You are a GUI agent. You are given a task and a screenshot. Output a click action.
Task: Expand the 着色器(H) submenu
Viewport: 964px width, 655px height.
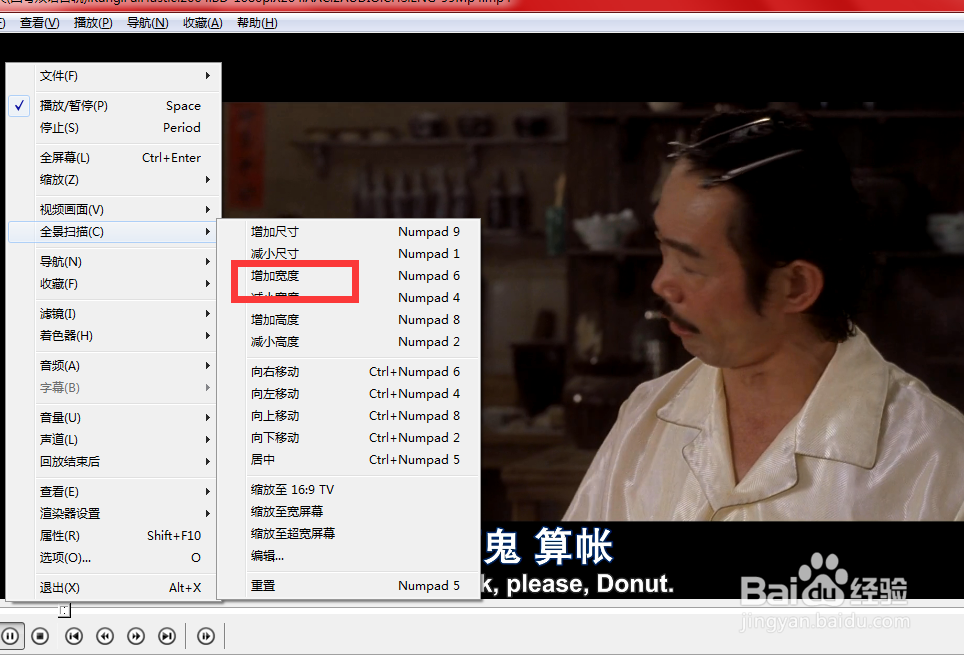pos(114,336)
